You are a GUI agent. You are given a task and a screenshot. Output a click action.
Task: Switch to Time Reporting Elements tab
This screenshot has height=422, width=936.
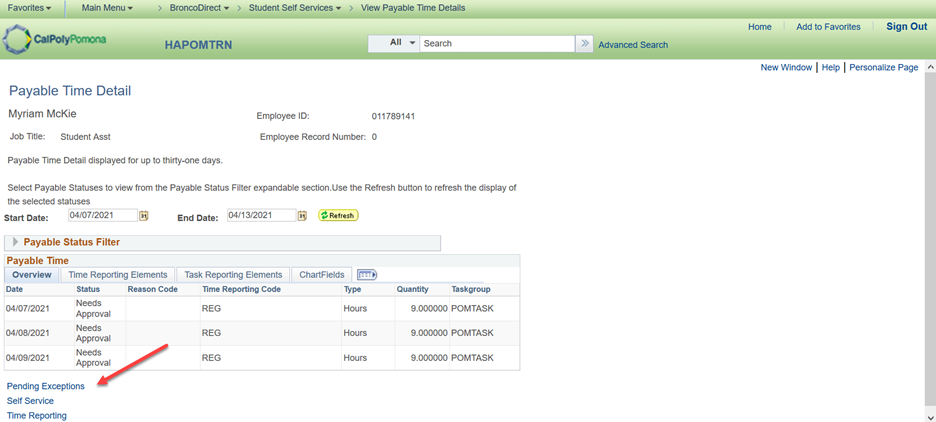click(x=118, y=275)
